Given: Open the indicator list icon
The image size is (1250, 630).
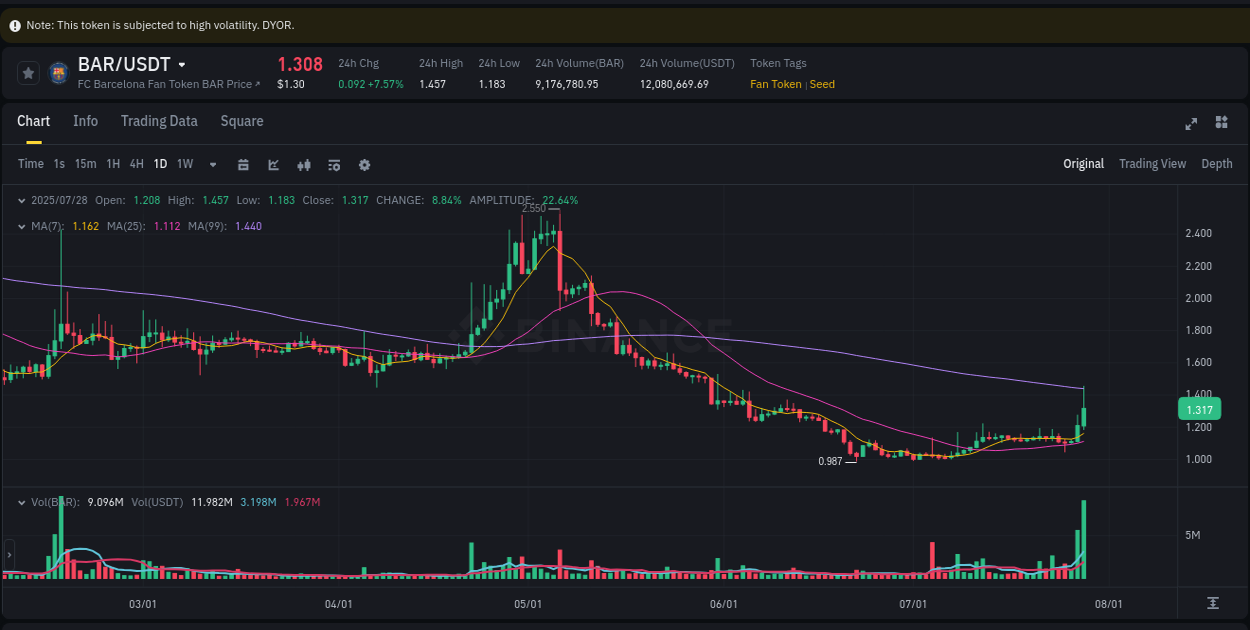Looking at the screenshot, I should point(334,163).
